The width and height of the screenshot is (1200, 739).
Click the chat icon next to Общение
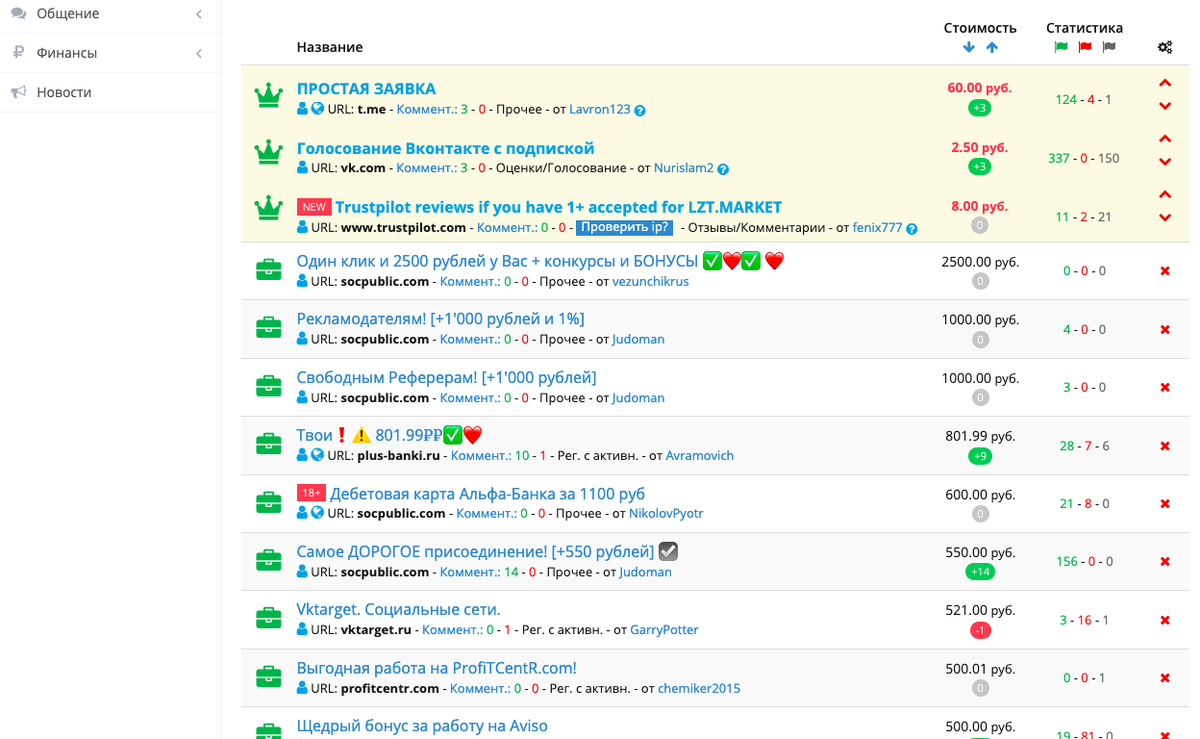[x=18, y=14]
